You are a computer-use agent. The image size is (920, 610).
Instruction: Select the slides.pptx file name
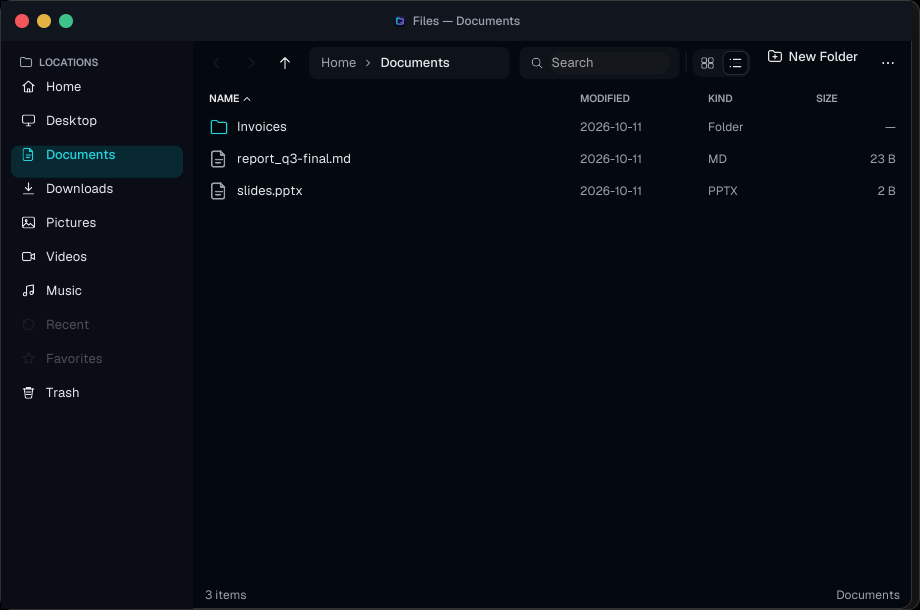[x=269, y=191]
